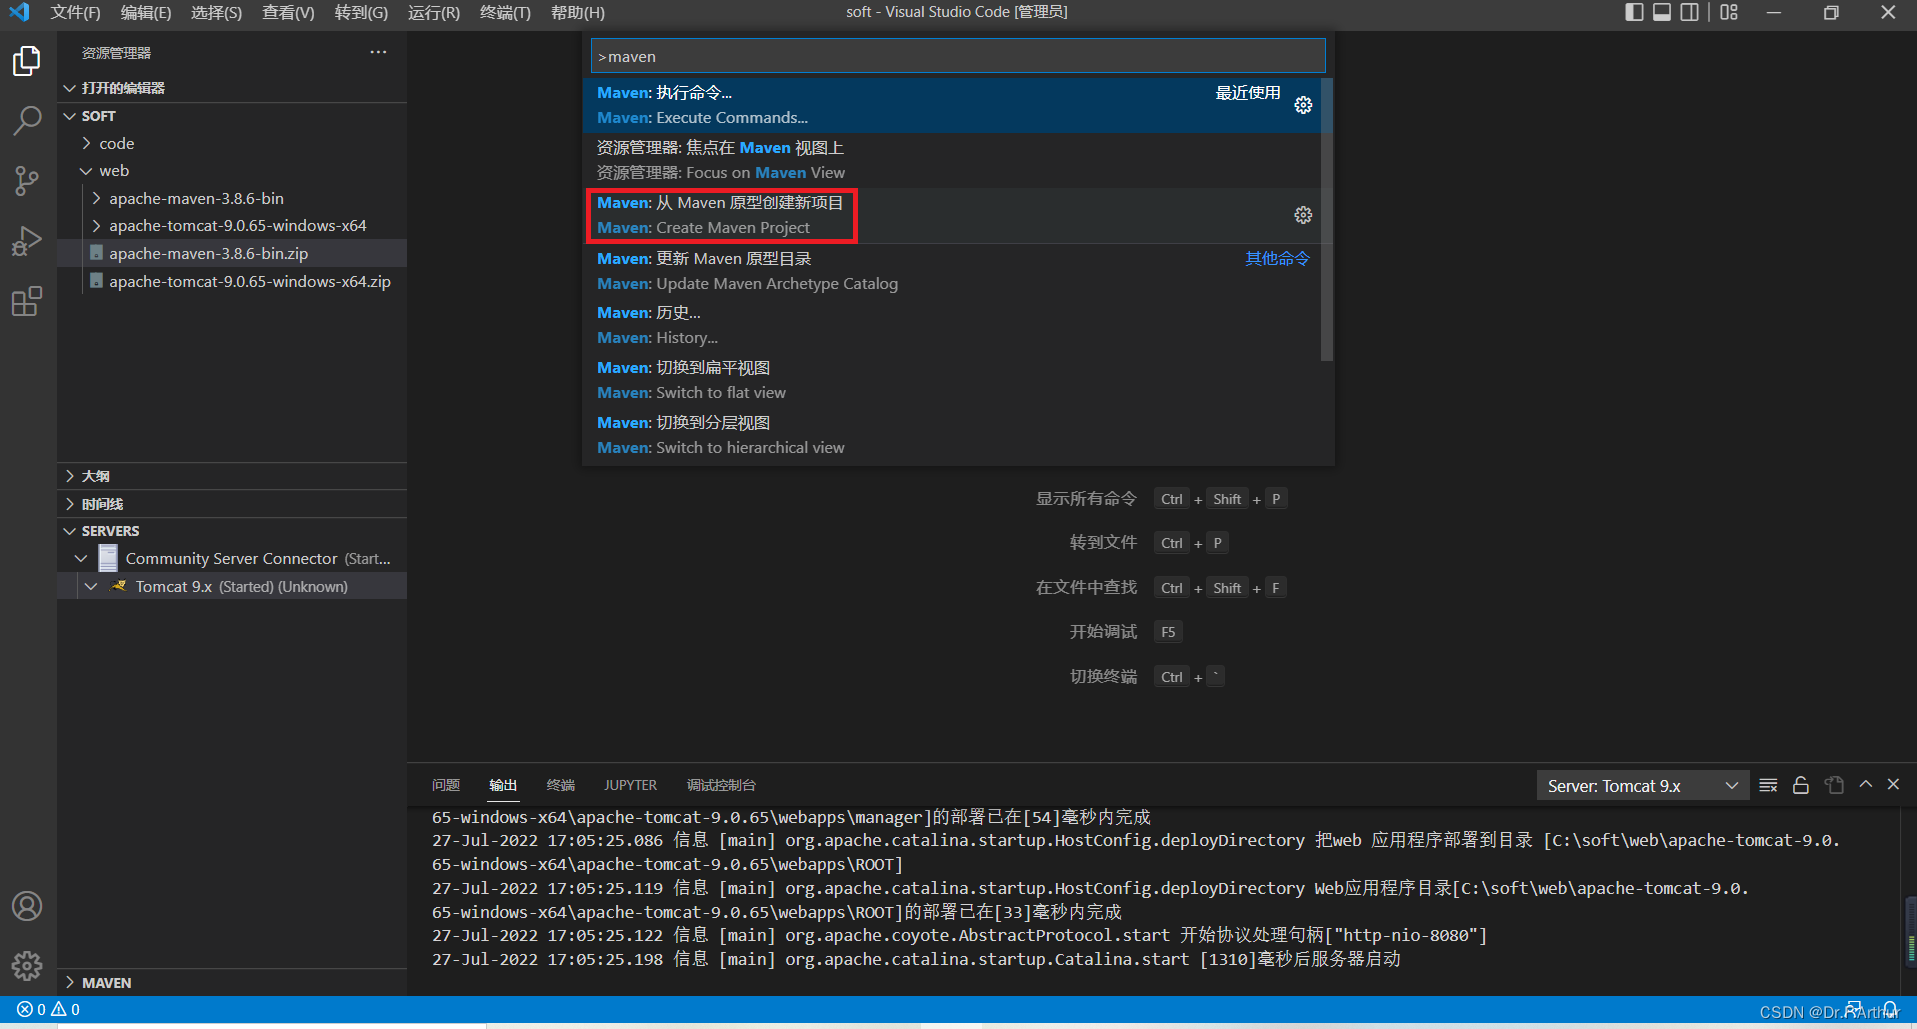
Task: Select Focus on Maven View command
Action: [x=952, y=160]
